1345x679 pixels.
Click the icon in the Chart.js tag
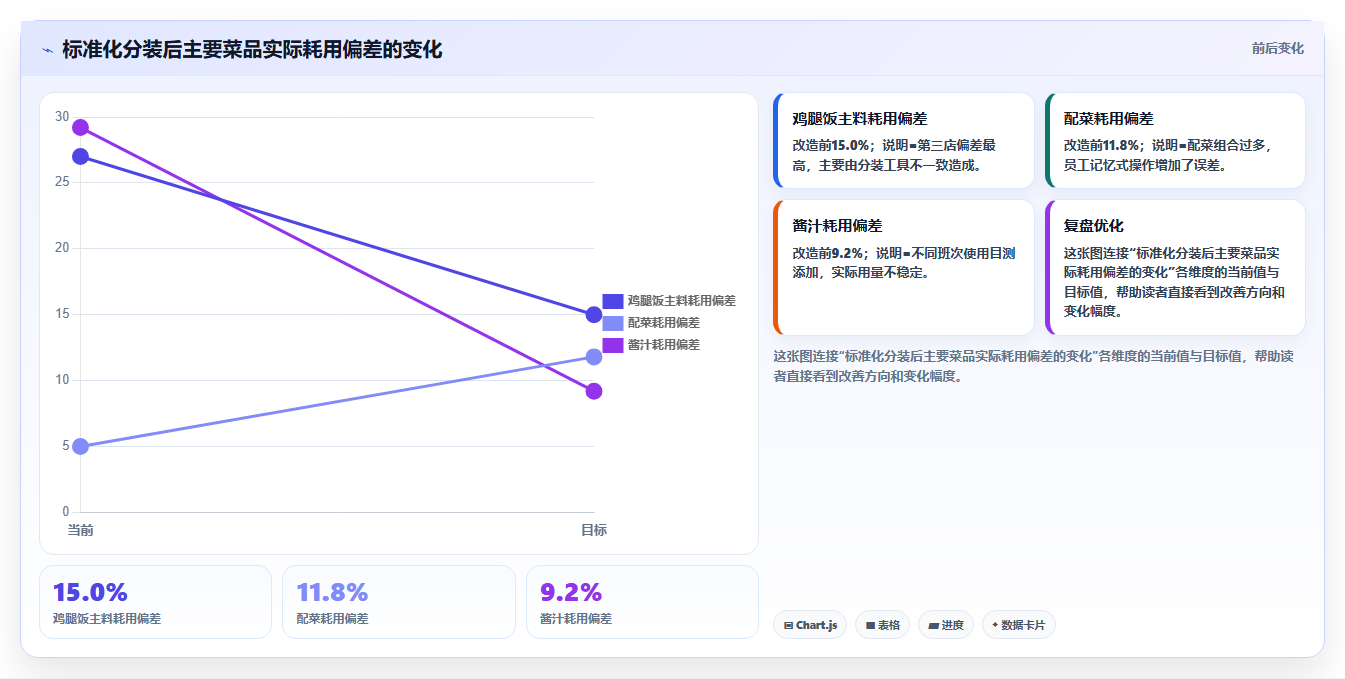tap(789, 626)
